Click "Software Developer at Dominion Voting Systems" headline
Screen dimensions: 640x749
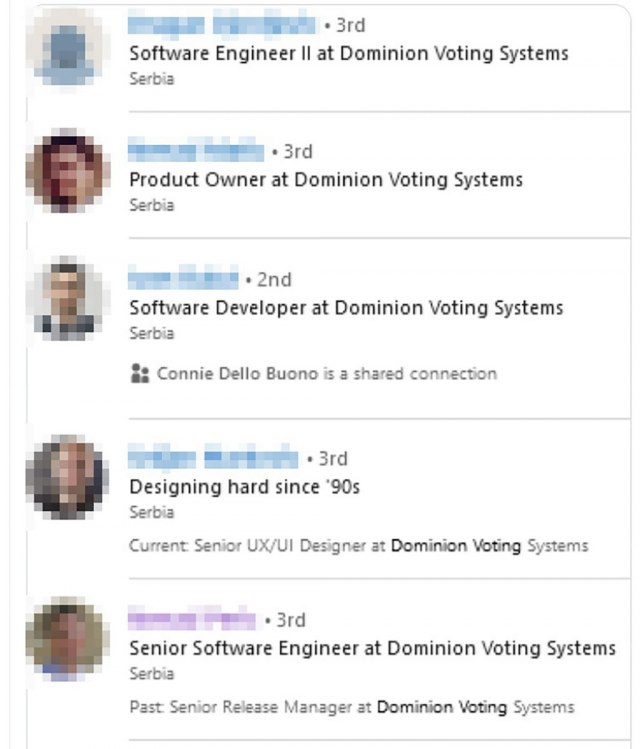[x=346, y=308]
